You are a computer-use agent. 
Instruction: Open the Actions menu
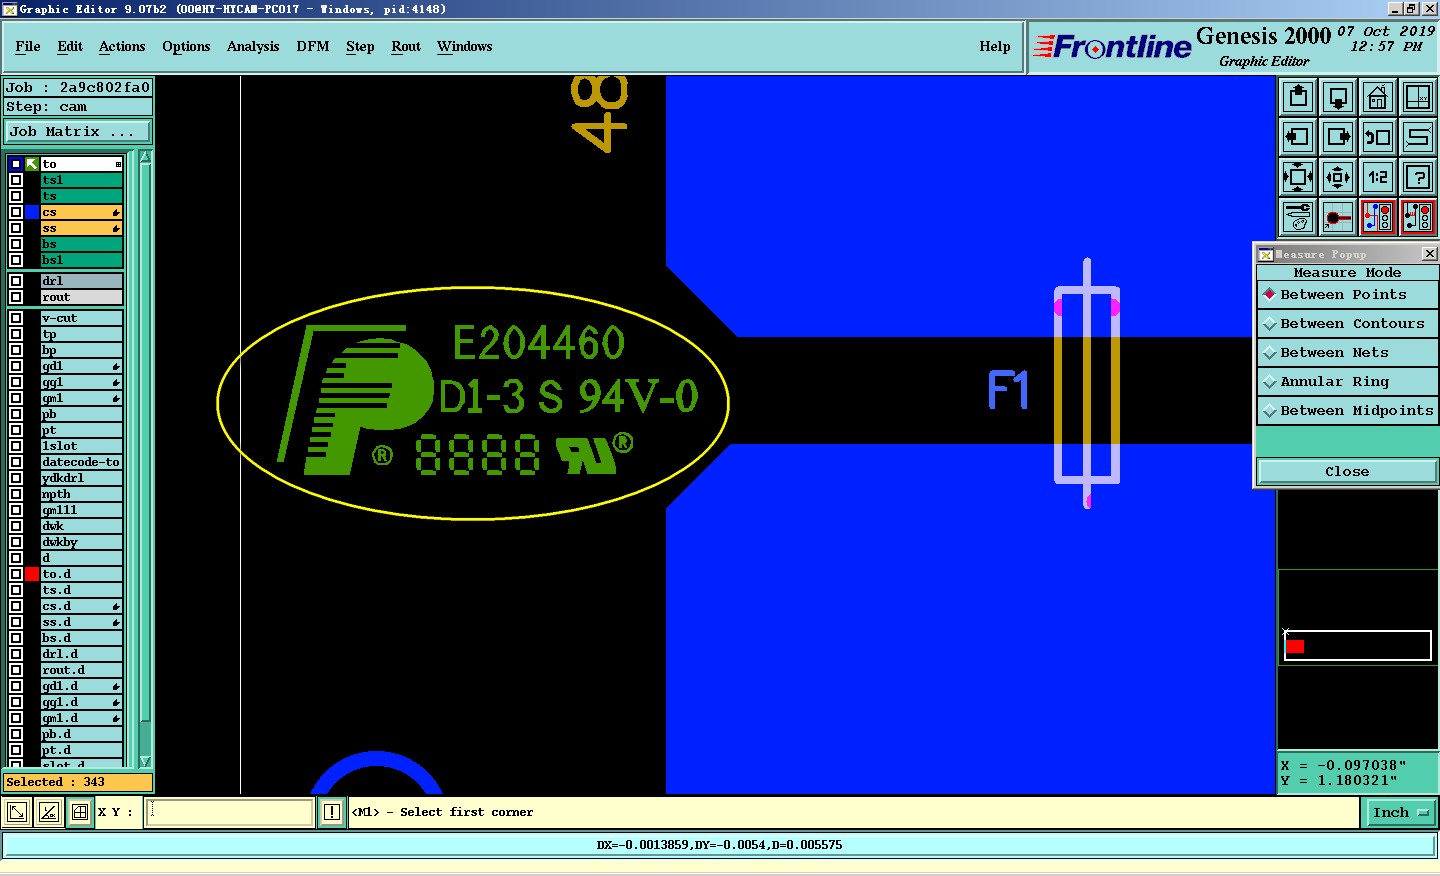point(122,47)
